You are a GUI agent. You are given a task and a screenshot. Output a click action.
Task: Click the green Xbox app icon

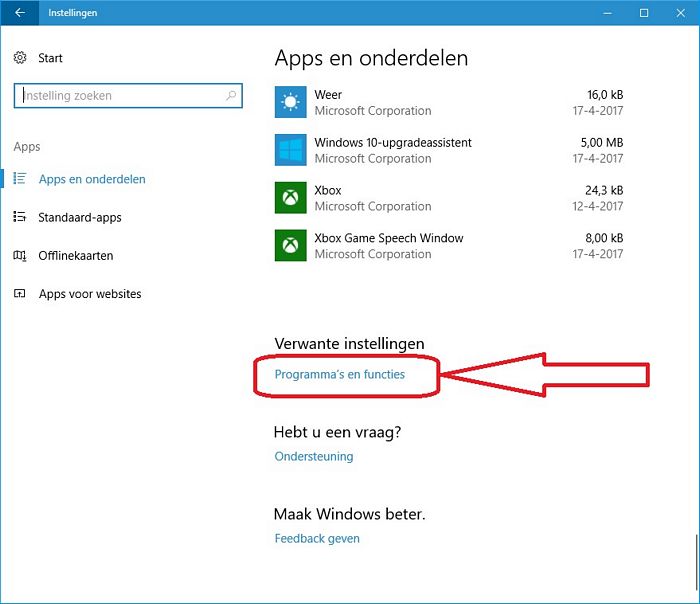point(290,198)
